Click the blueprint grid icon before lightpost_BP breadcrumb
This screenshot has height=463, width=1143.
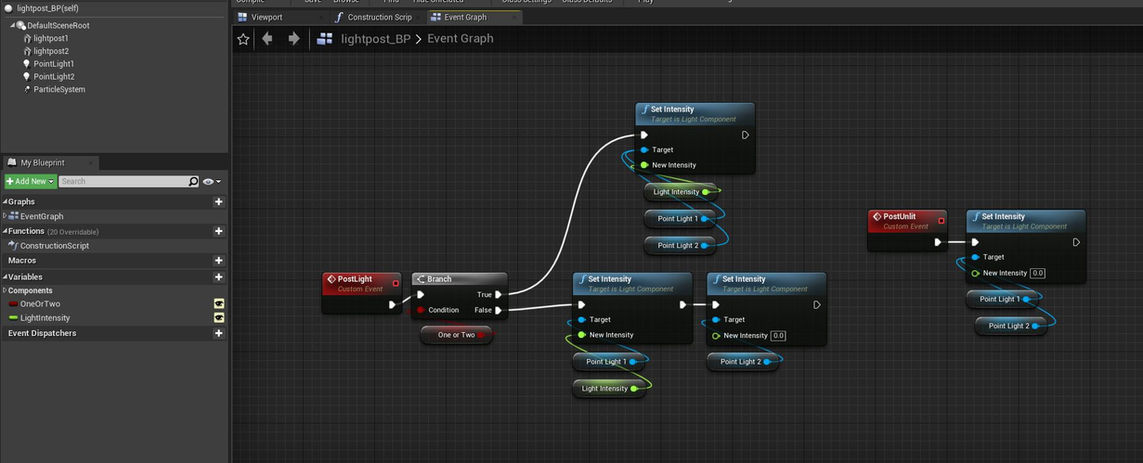pyautogui.click(x=325, y=39)
